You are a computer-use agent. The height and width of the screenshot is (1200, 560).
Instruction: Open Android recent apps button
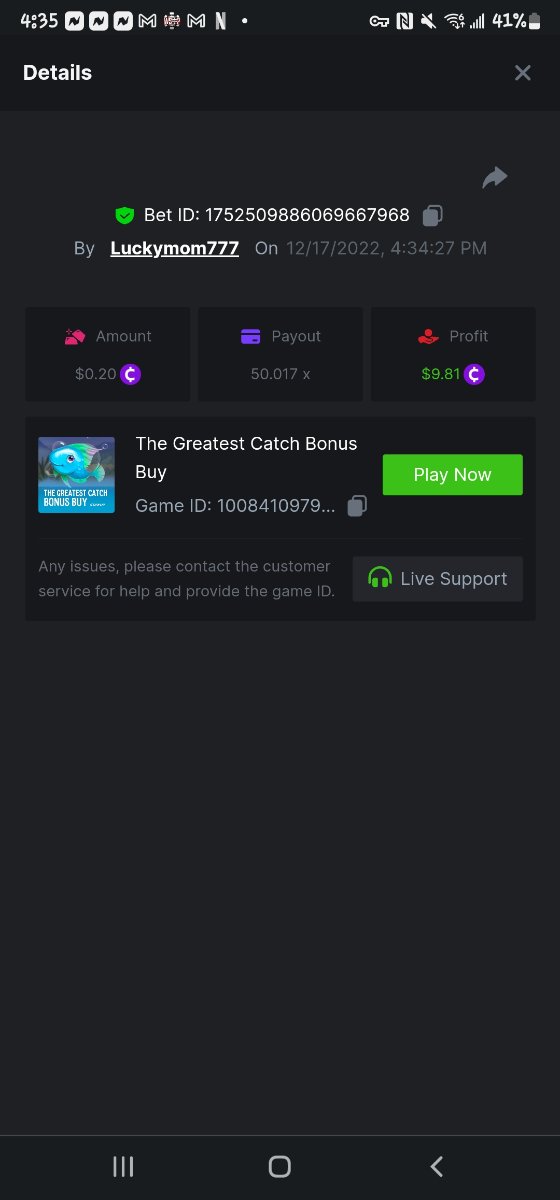coord(123,1166)
